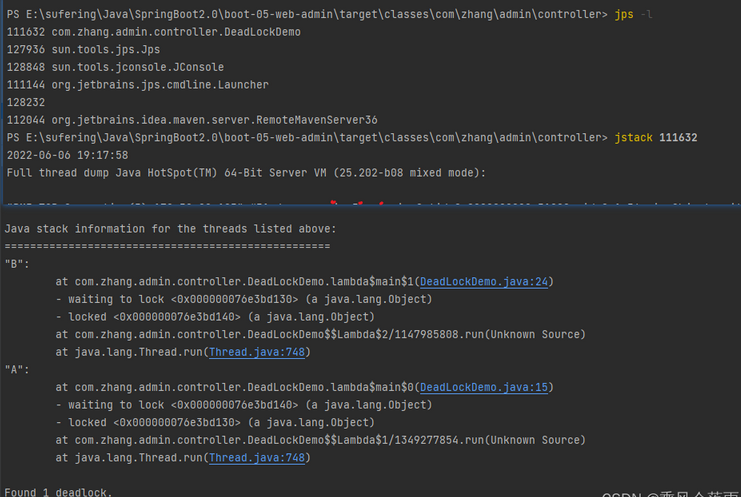741x497 pixels.
Task: Click the timestamp 2022-06-06 19:17:58
Action: click(x=67, y=155)
